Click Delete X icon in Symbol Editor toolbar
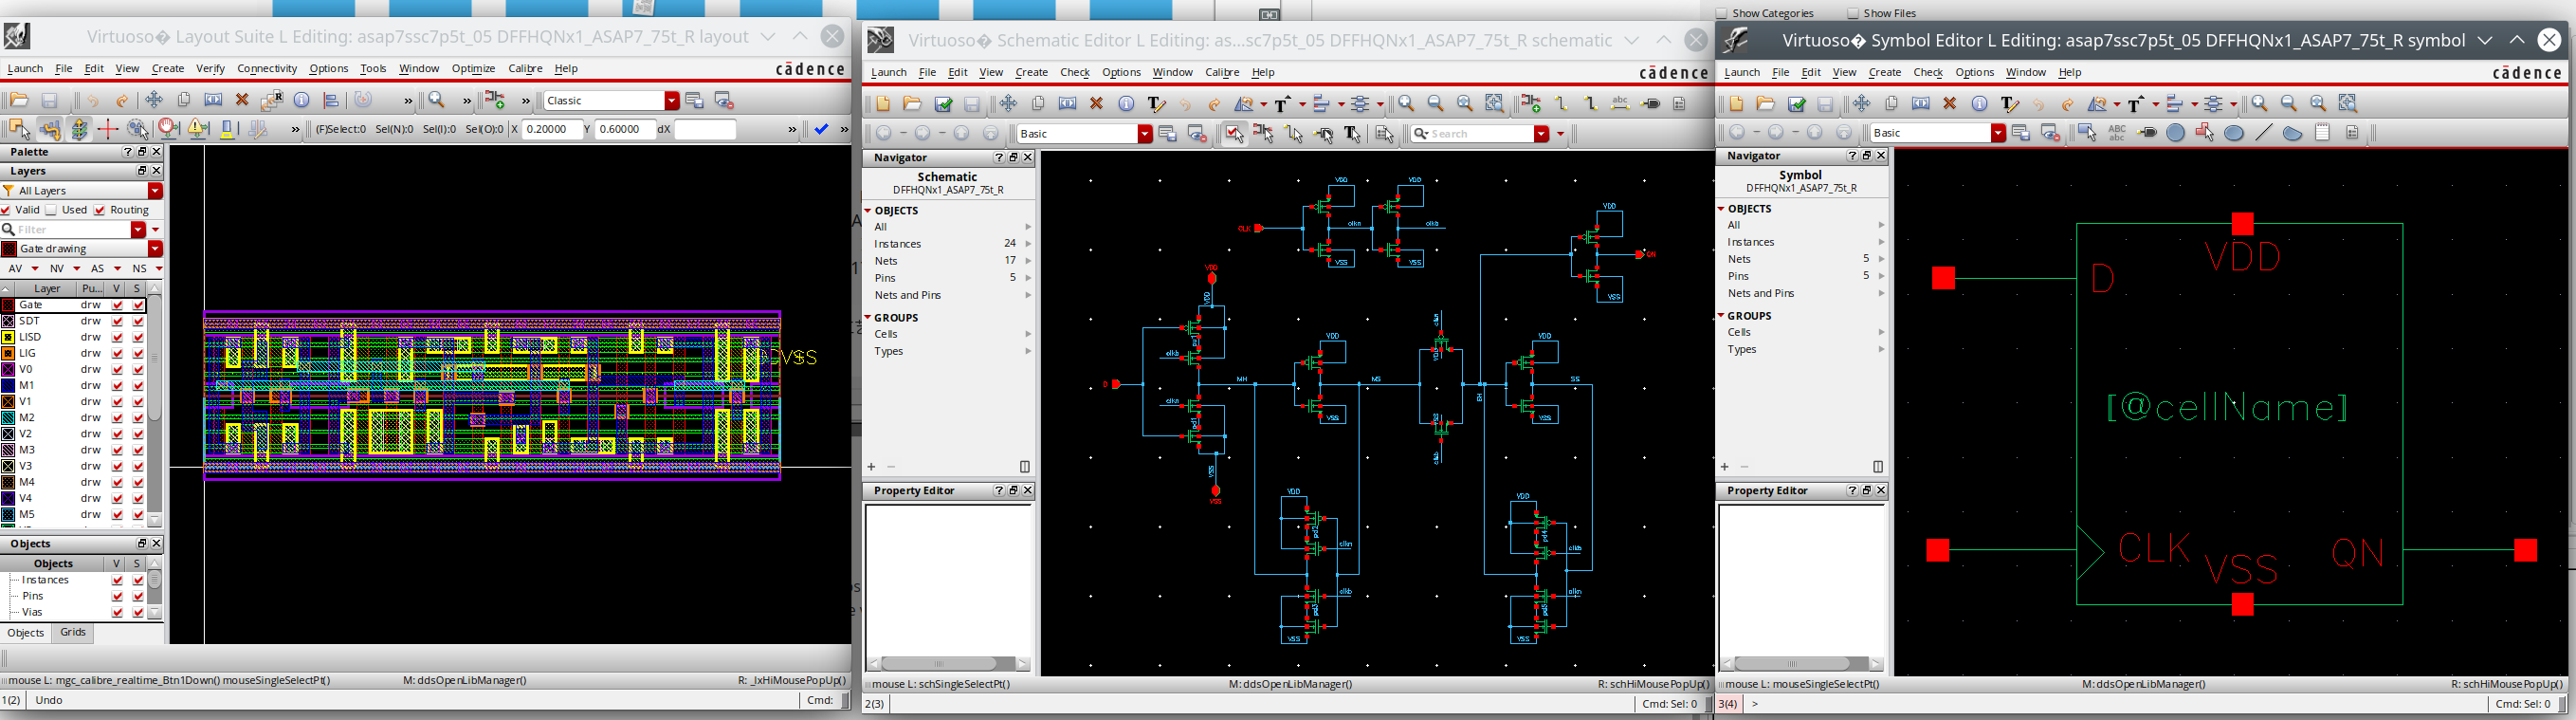2576x720 pixels. click(x=1949, y=104)
